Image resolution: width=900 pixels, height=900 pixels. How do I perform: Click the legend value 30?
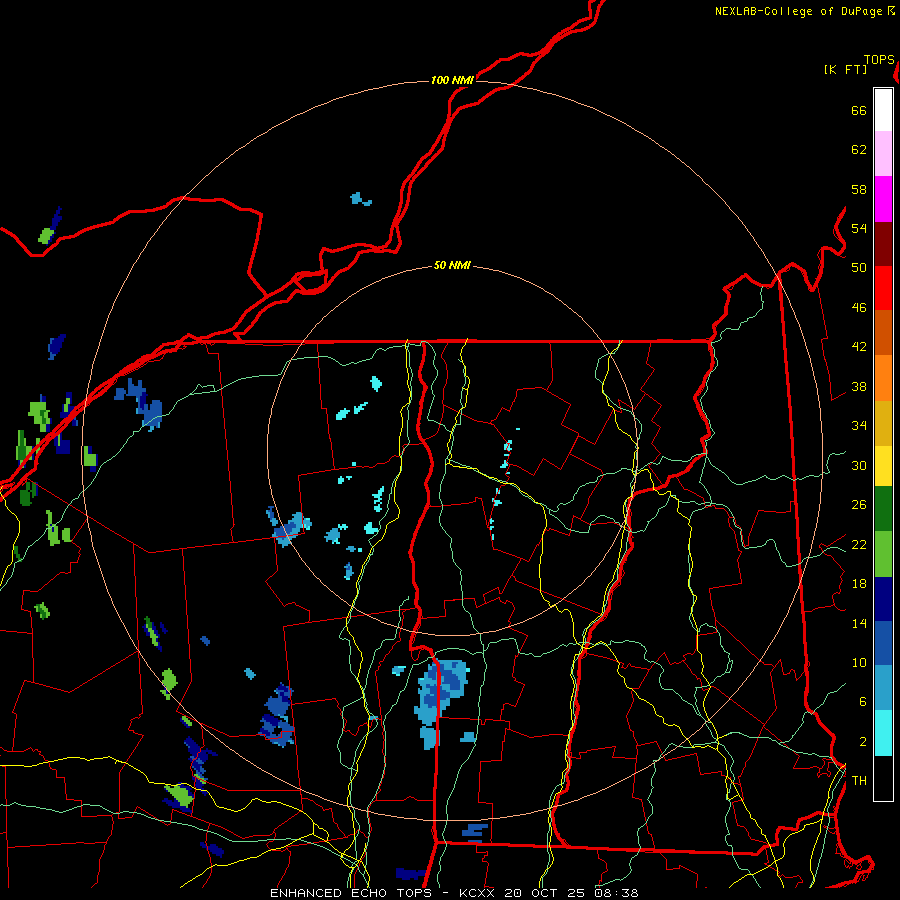point(859,465)
